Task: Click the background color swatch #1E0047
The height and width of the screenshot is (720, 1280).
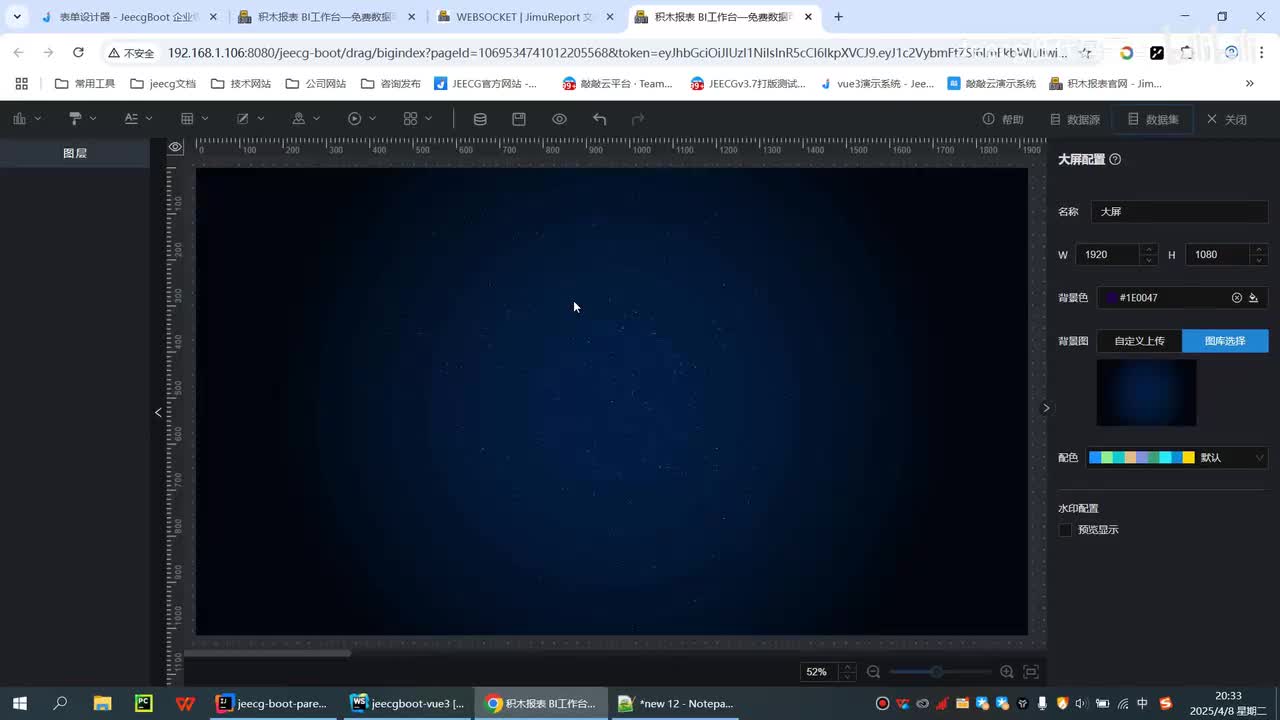Action: click(x=1111, y=298)
